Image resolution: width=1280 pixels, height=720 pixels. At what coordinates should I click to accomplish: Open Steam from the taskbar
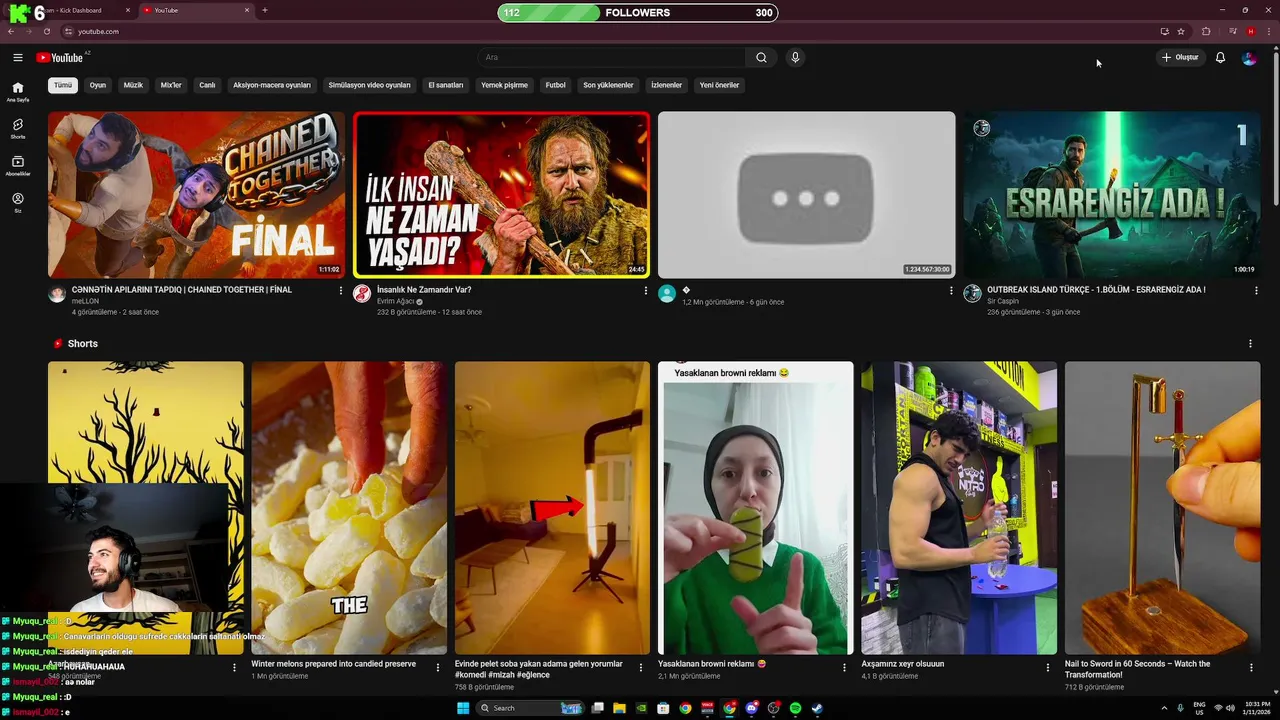coord(817,708)
